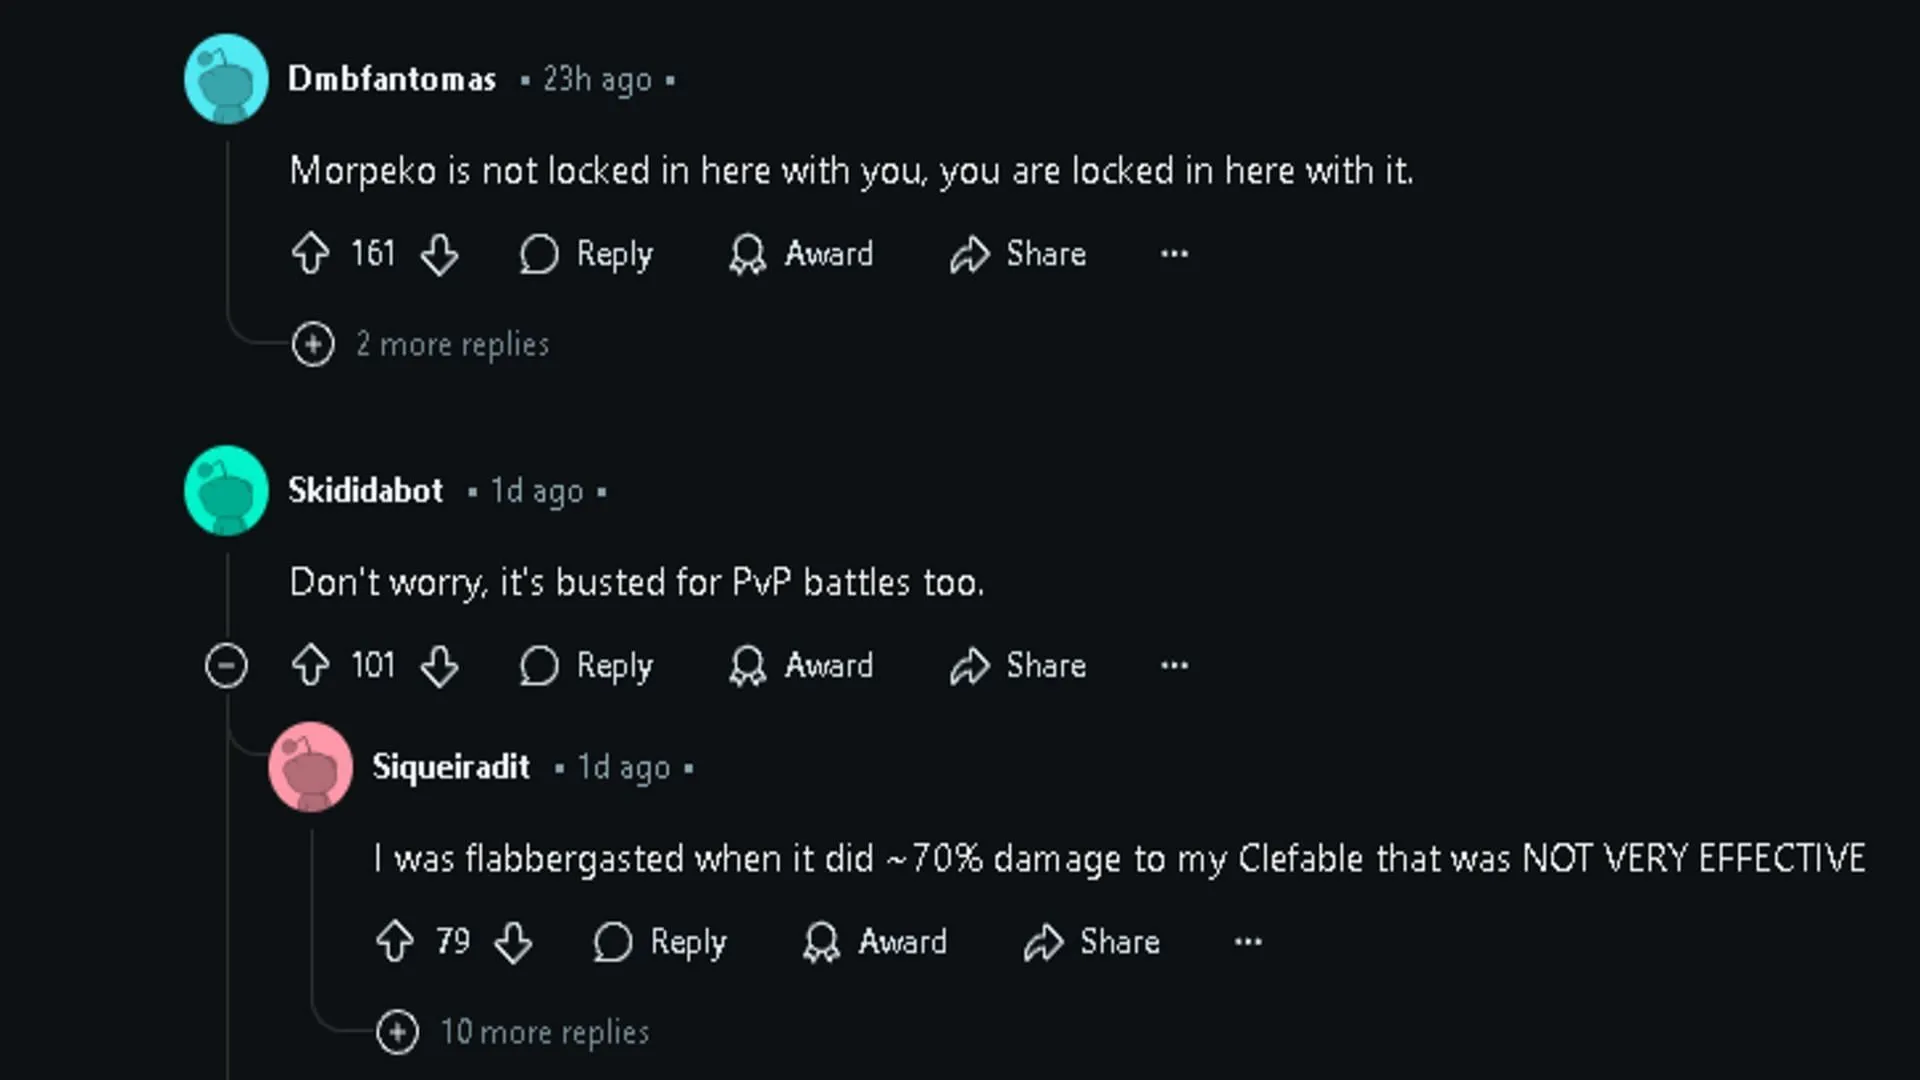Image resolution: width=1920 pixels, height=1080 pixels.
Task: Click Dmbfantomas username profile link
Action: 390,79
